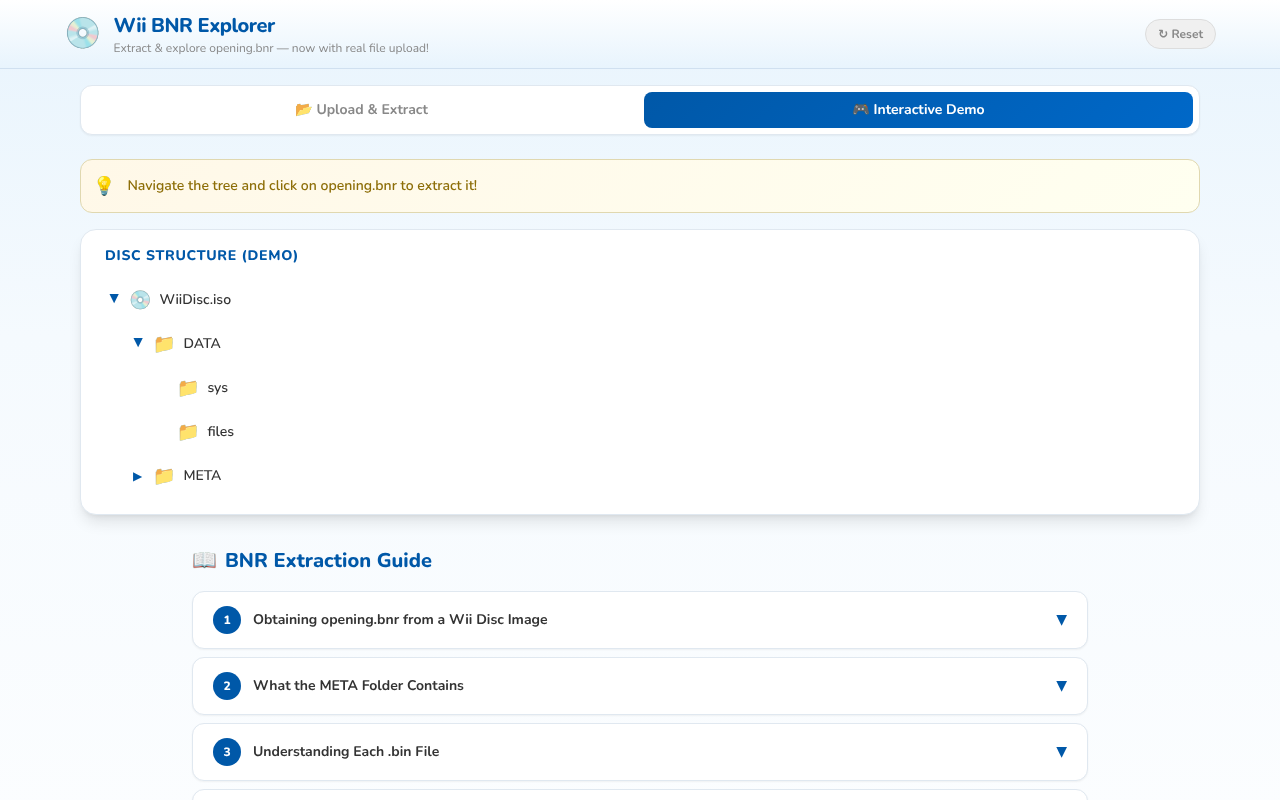Select the META folder label
This screenshot has width=1280, height=800.
(x=202, y=476)
